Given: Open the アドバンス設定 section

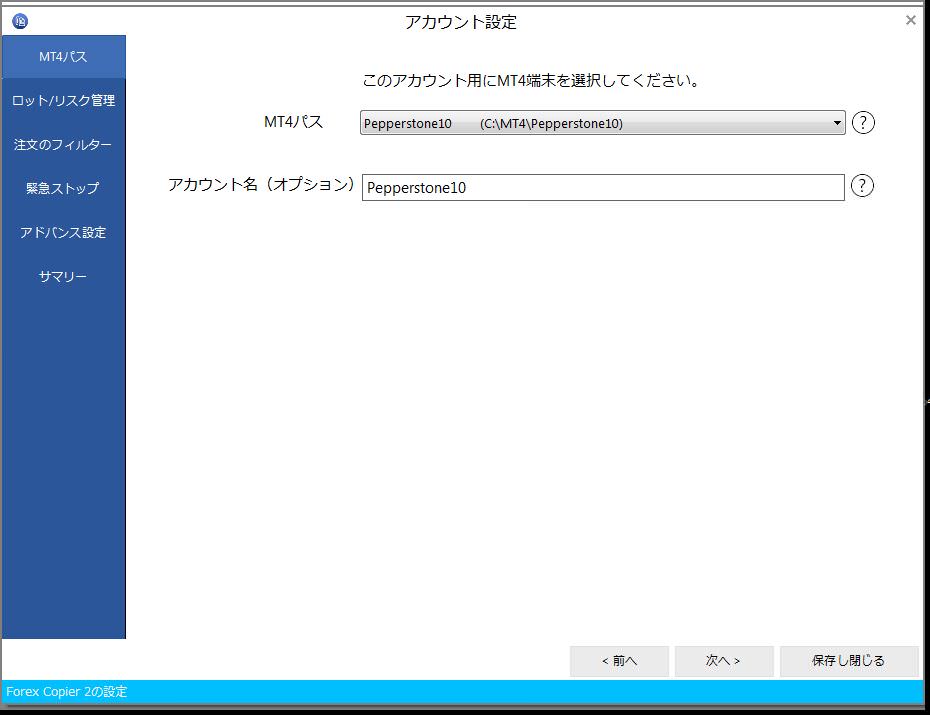Looking at the screenshot, I should pos(62,232).
